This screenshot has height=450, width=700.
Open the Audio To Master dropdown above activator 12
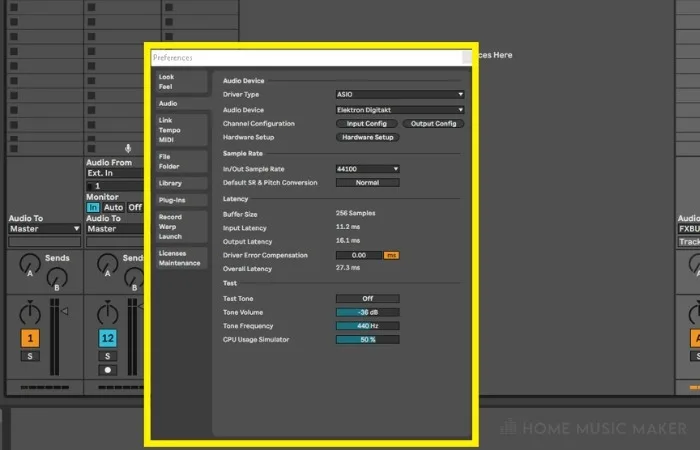(115, 229)
